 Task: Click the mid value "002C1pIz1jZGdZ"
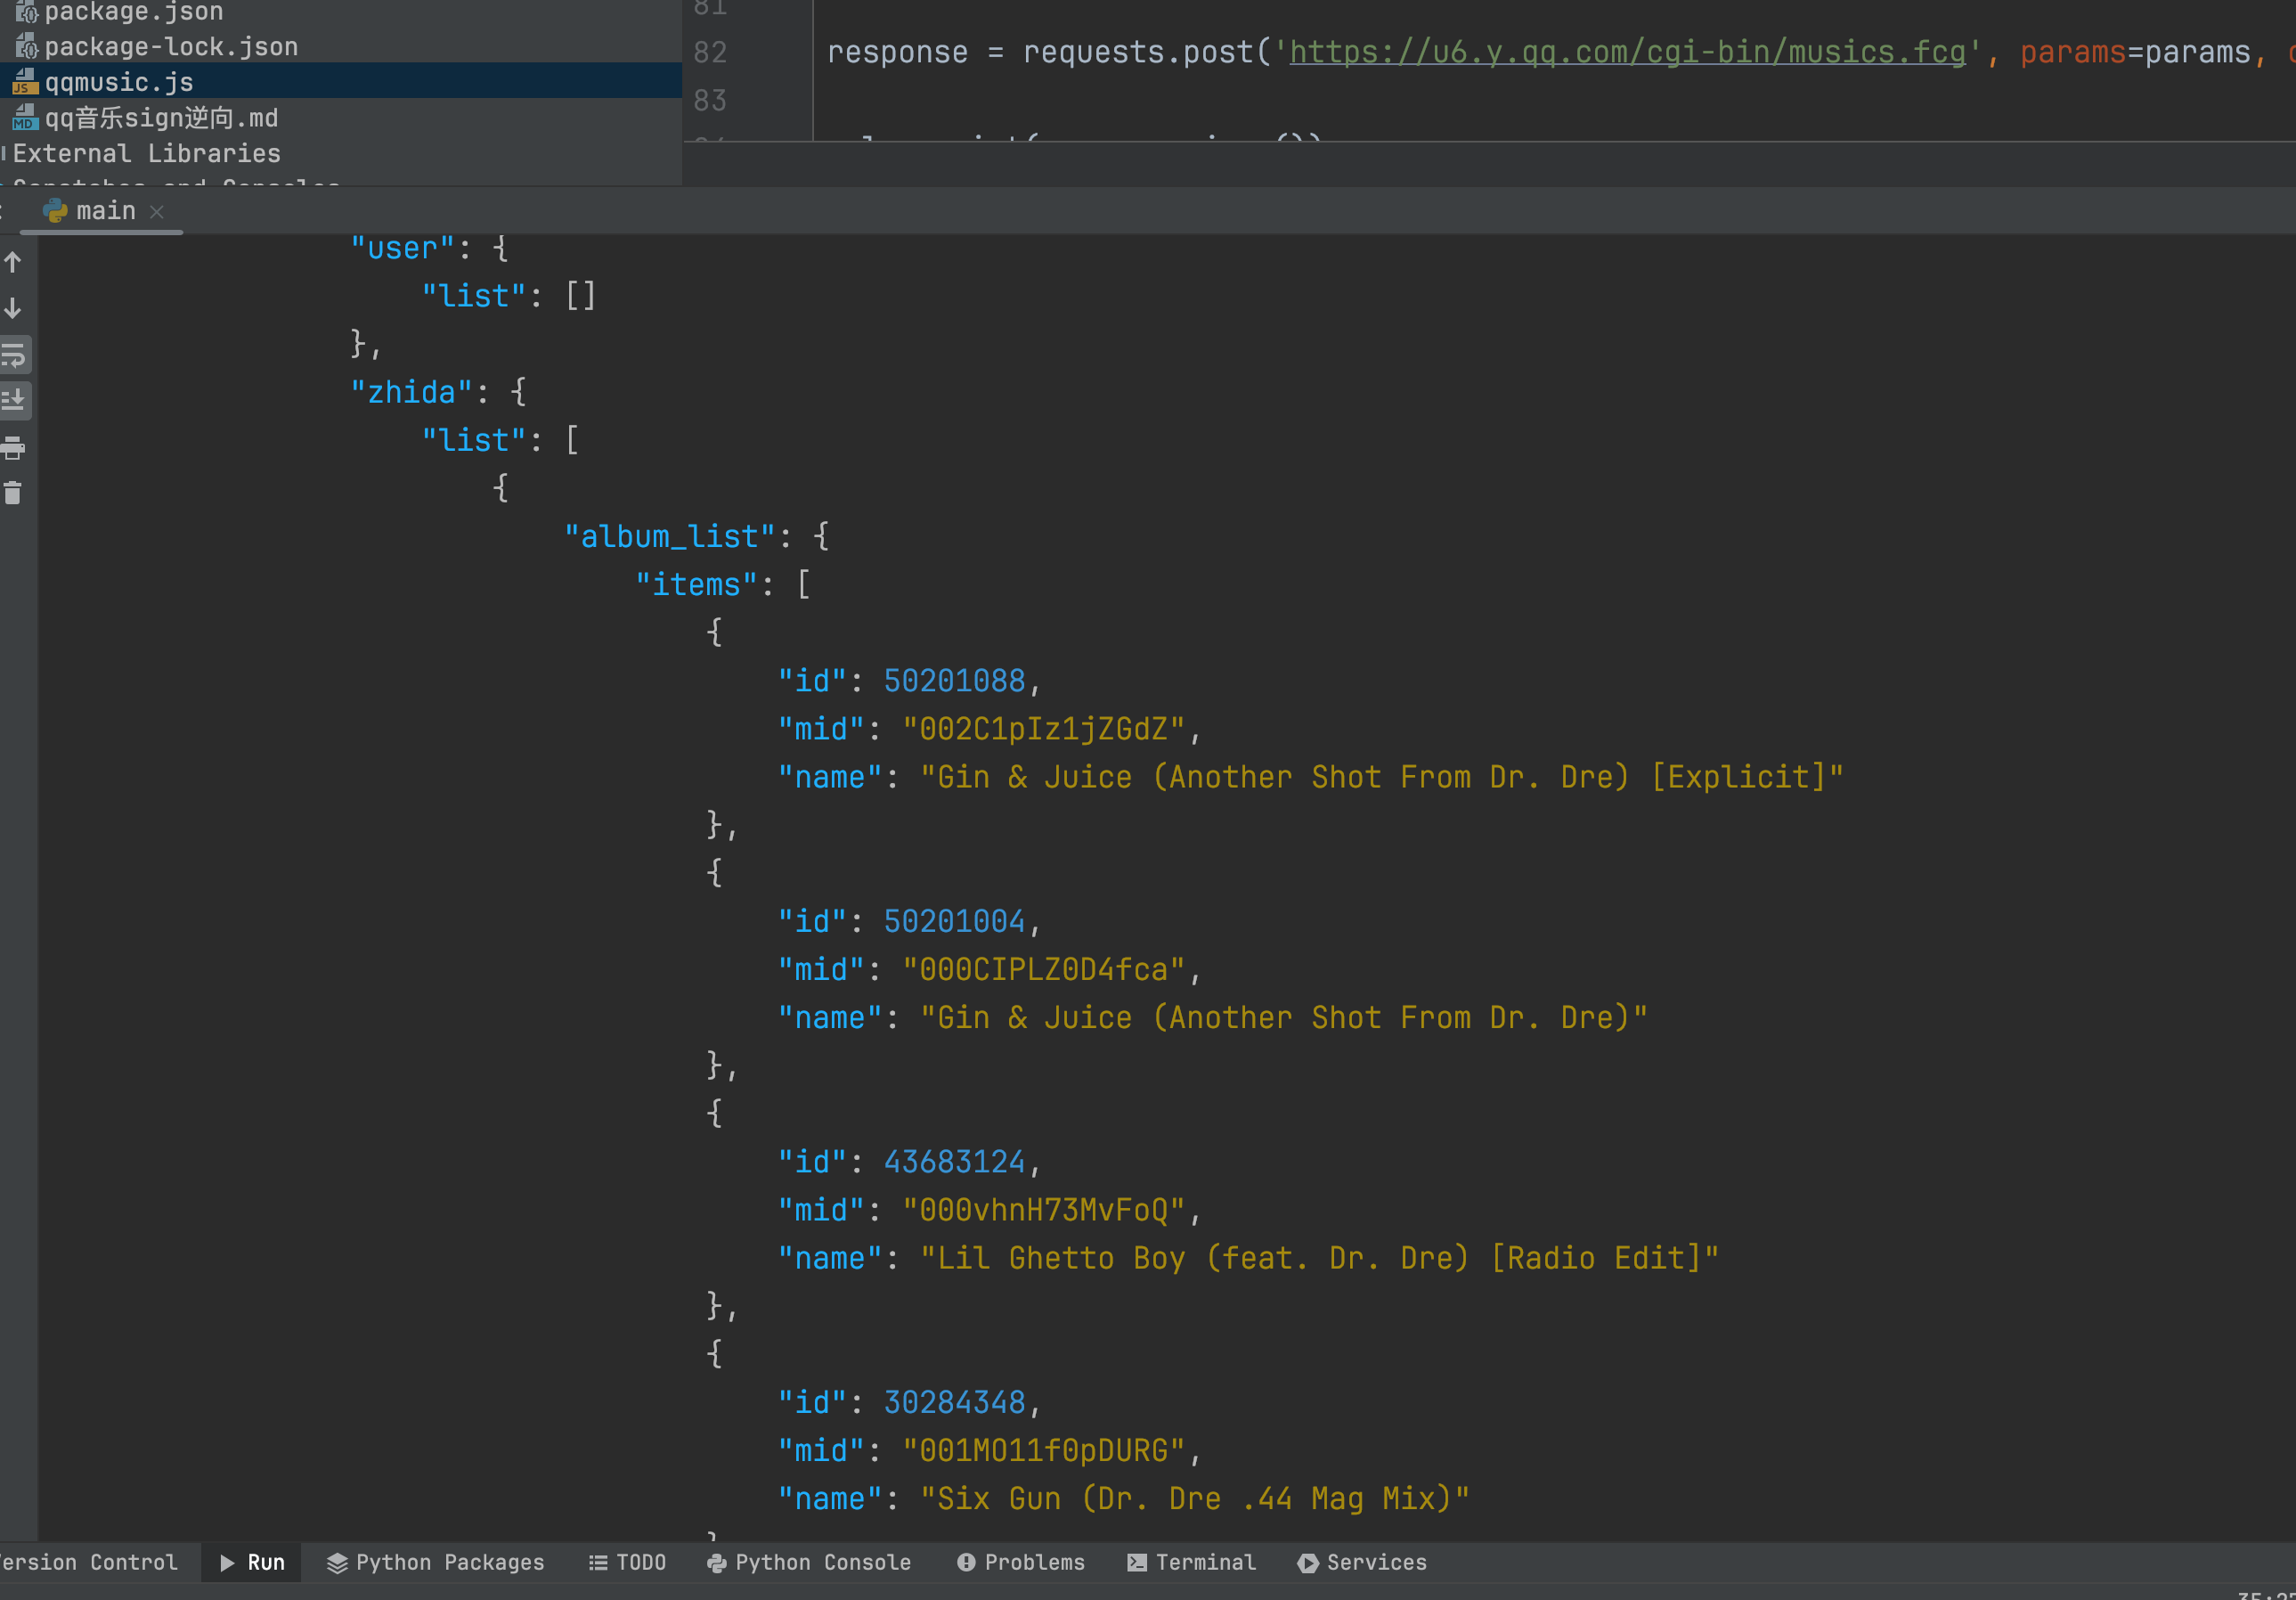[1043, 729]
